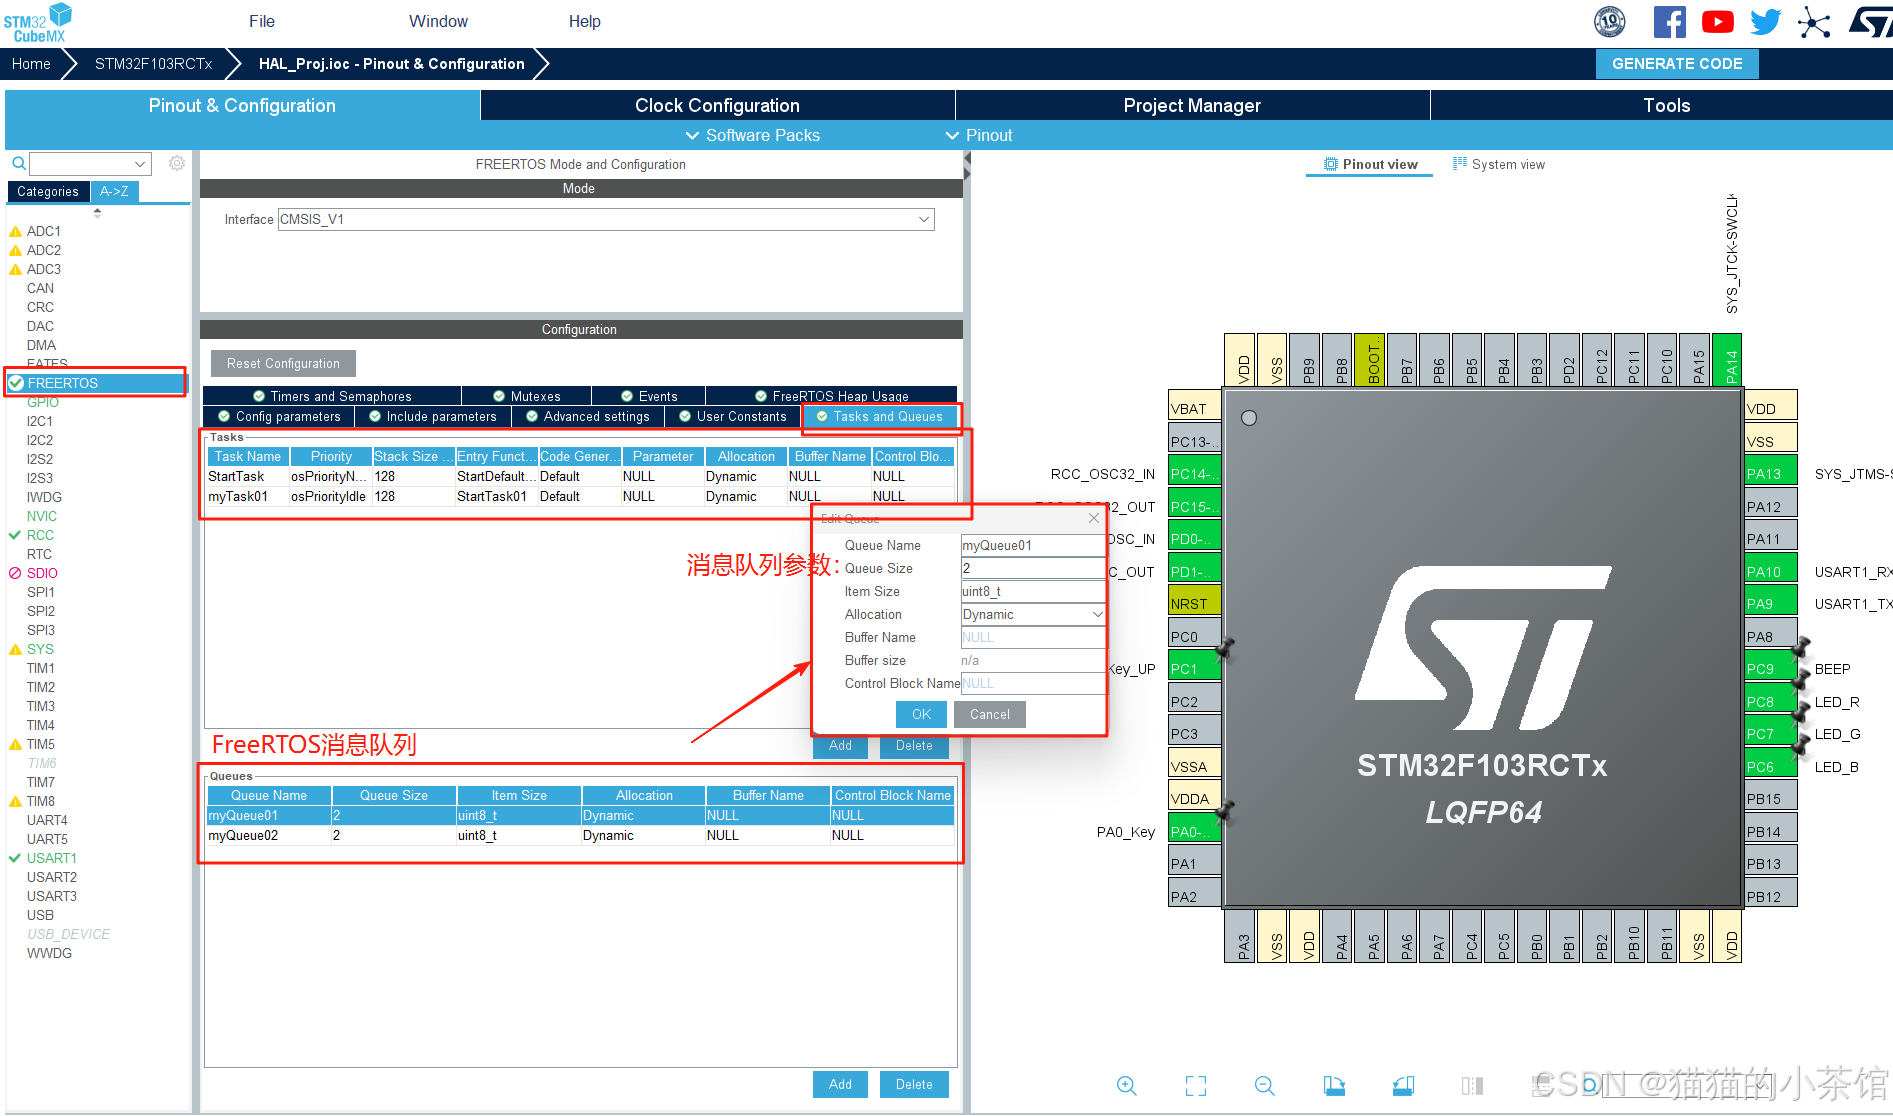
Task: Open the Tools tab
Action: [1666, 105]
